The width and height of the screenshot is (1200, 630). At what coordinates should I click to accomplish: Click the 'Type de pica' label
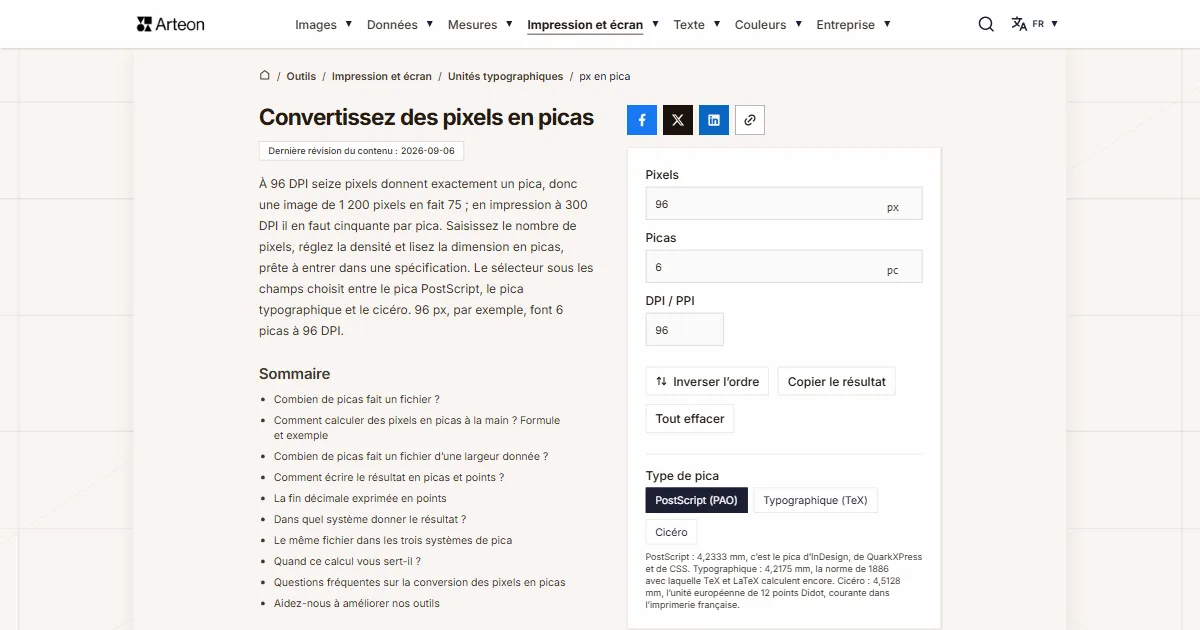click(682, 476)
